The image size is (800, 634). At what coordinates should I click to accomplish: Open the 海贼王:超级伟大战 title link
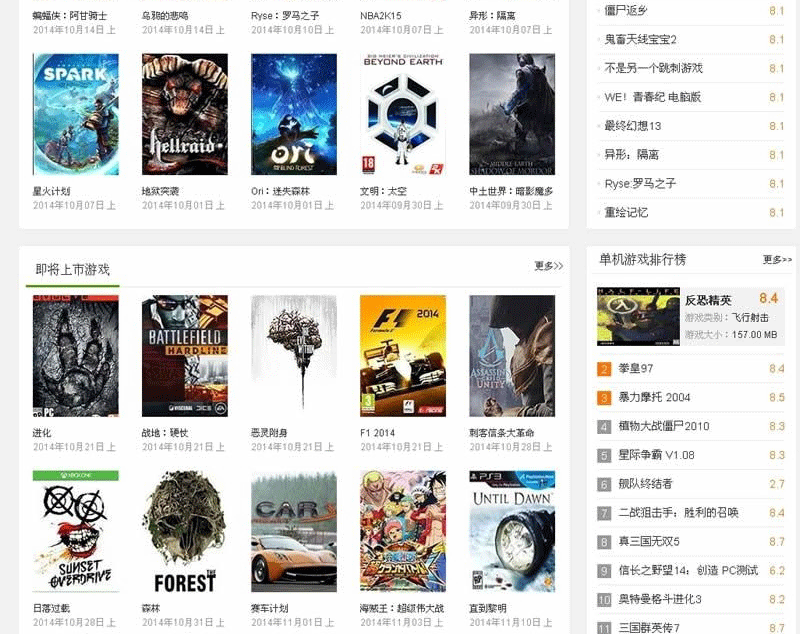click(402, 608)
